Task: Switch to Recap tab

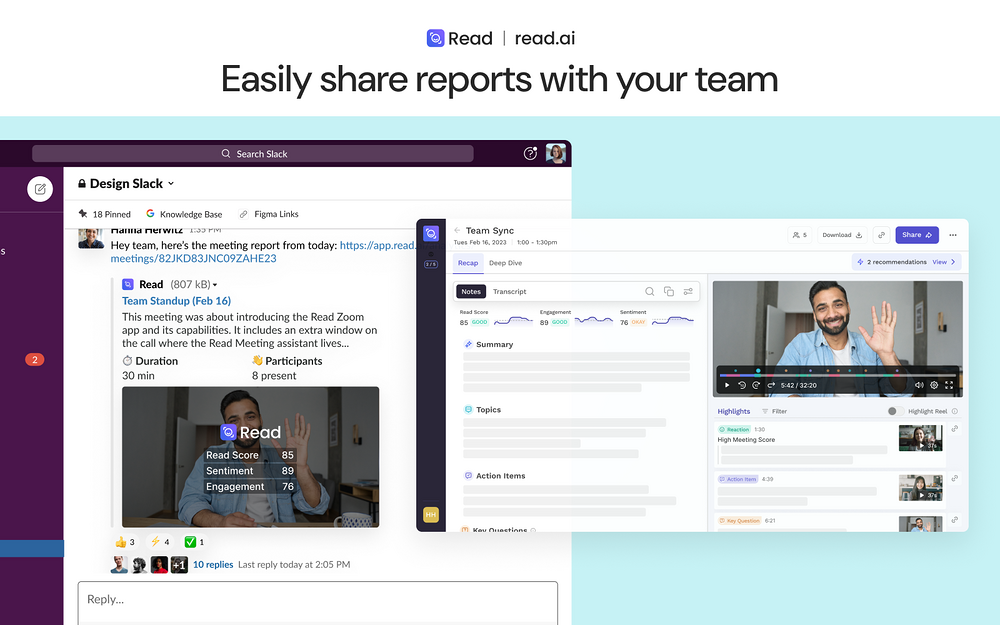Action: click(467, 263)
